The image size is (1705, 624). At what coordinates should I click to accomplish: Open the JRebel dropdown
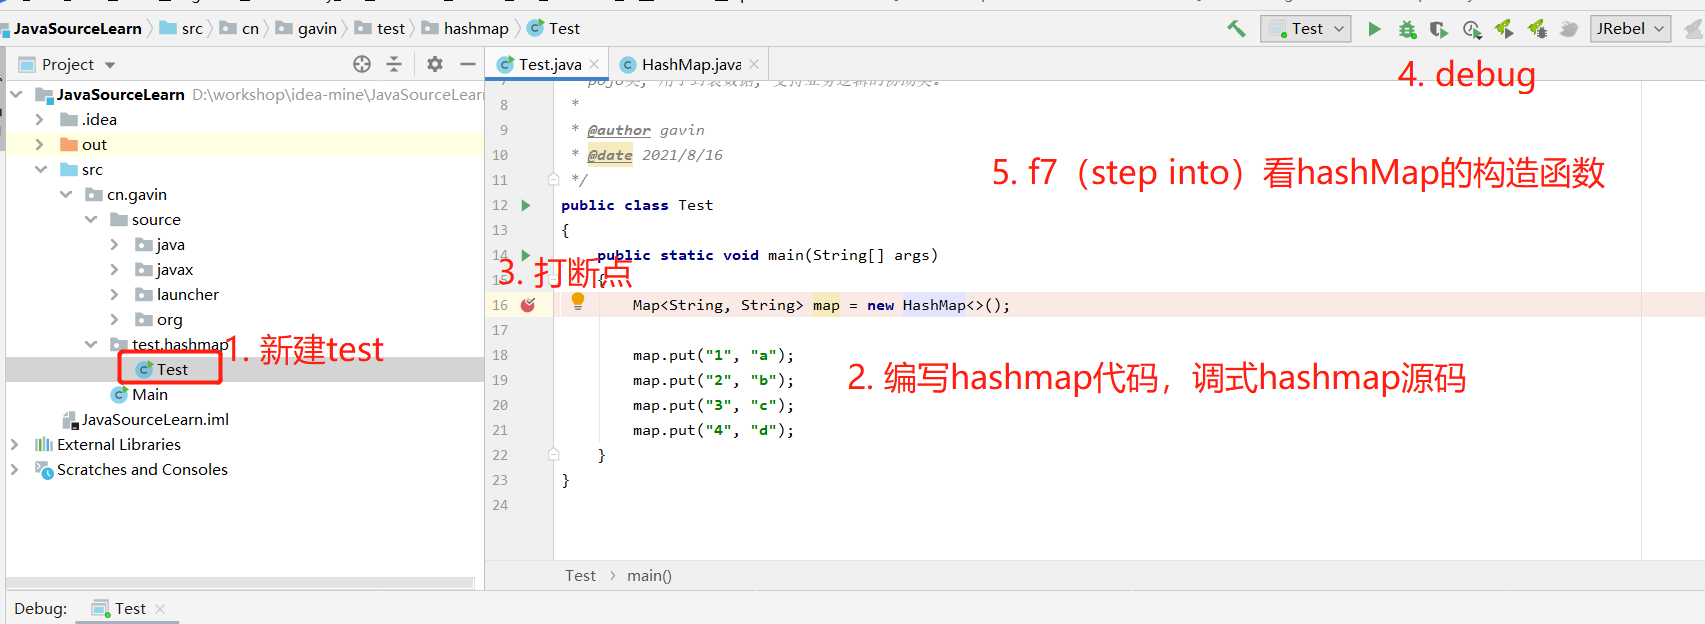click(1630, 29)
